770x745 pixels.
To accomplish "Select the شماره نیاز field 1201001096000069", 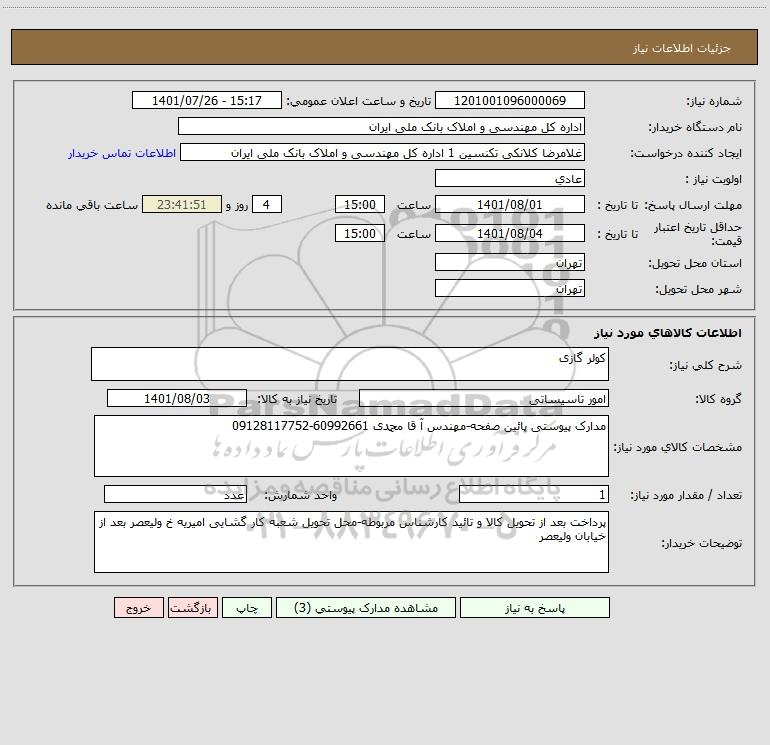I will [510, 100].
